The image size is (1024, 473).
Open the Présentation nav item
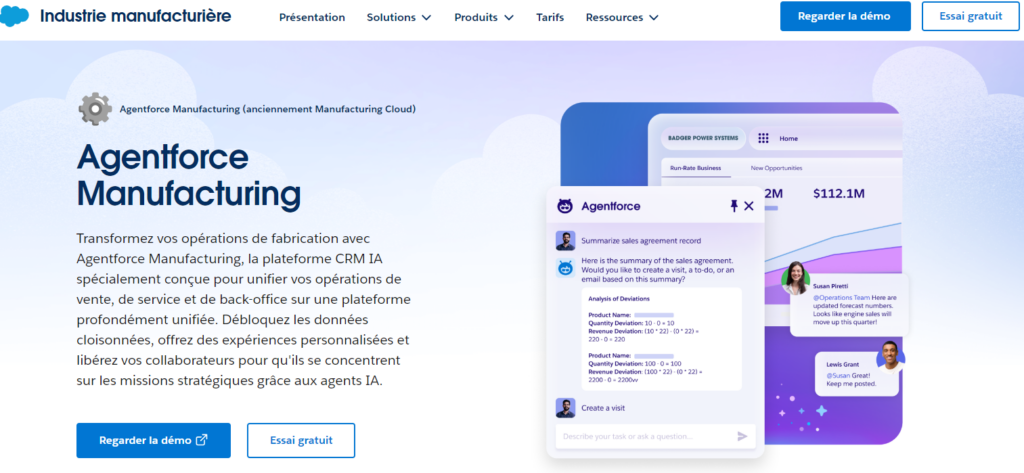(312, 18)
